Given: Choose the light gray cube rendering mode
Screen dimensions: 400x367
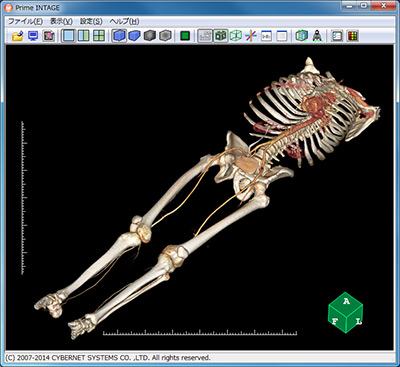Looking at the screenshot, I should pyautogui.click(x=165, y=36).
